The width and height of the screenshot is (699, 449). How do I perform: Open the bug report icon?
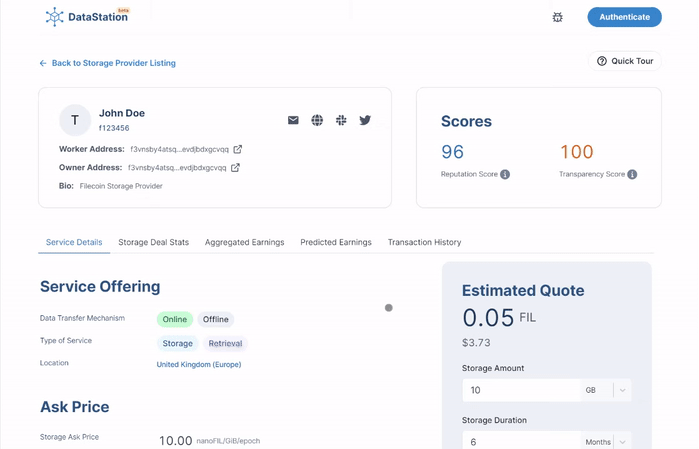557,17
